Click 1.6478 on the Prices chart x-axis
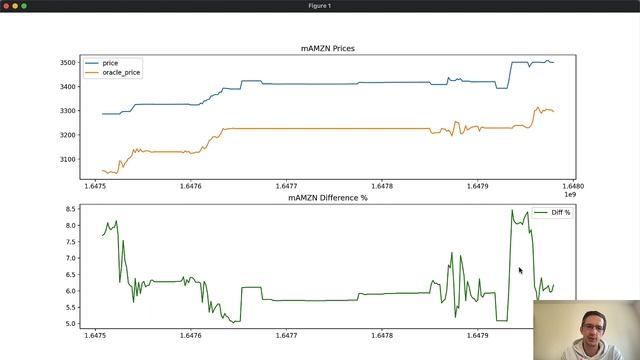Screen dimensions: 640x360 click(x=382, y=186)
